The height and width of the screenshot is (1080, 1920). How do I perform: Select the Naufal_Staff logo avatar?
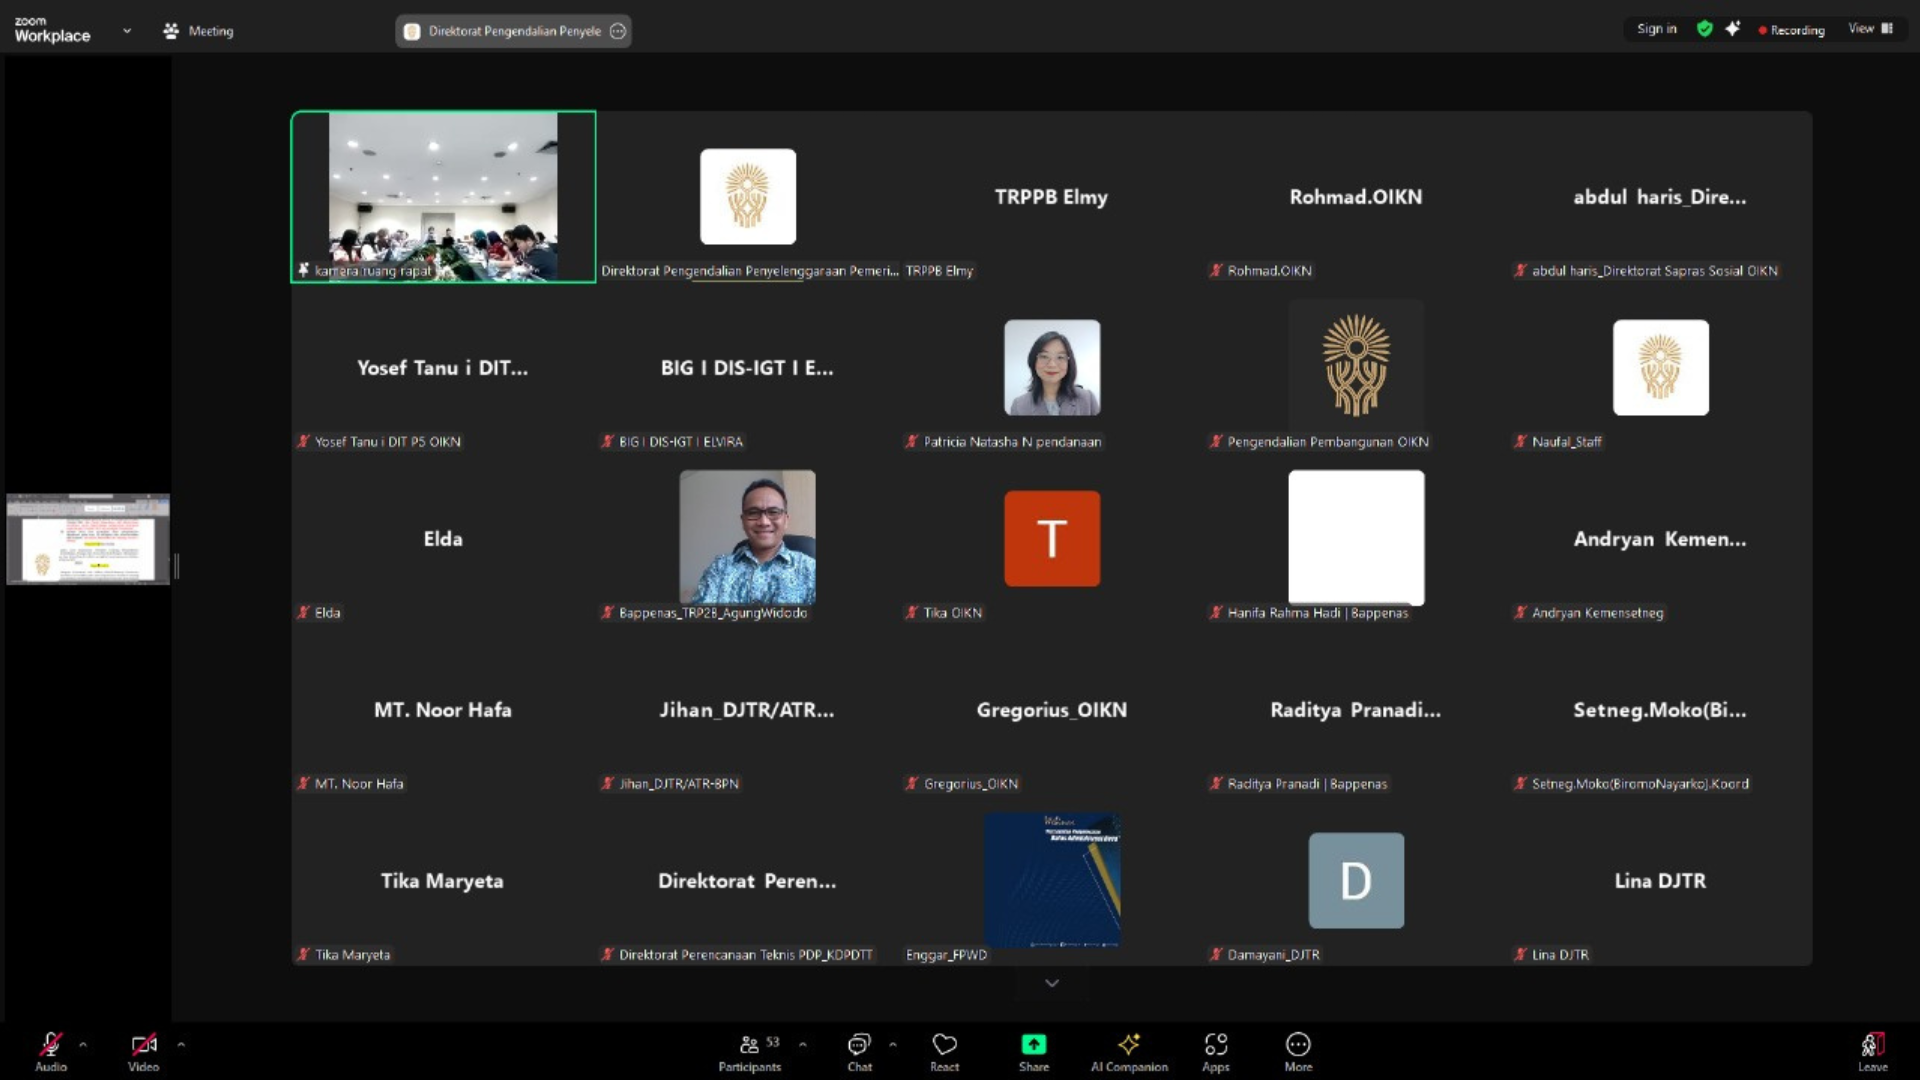[x=1661, y=368]
